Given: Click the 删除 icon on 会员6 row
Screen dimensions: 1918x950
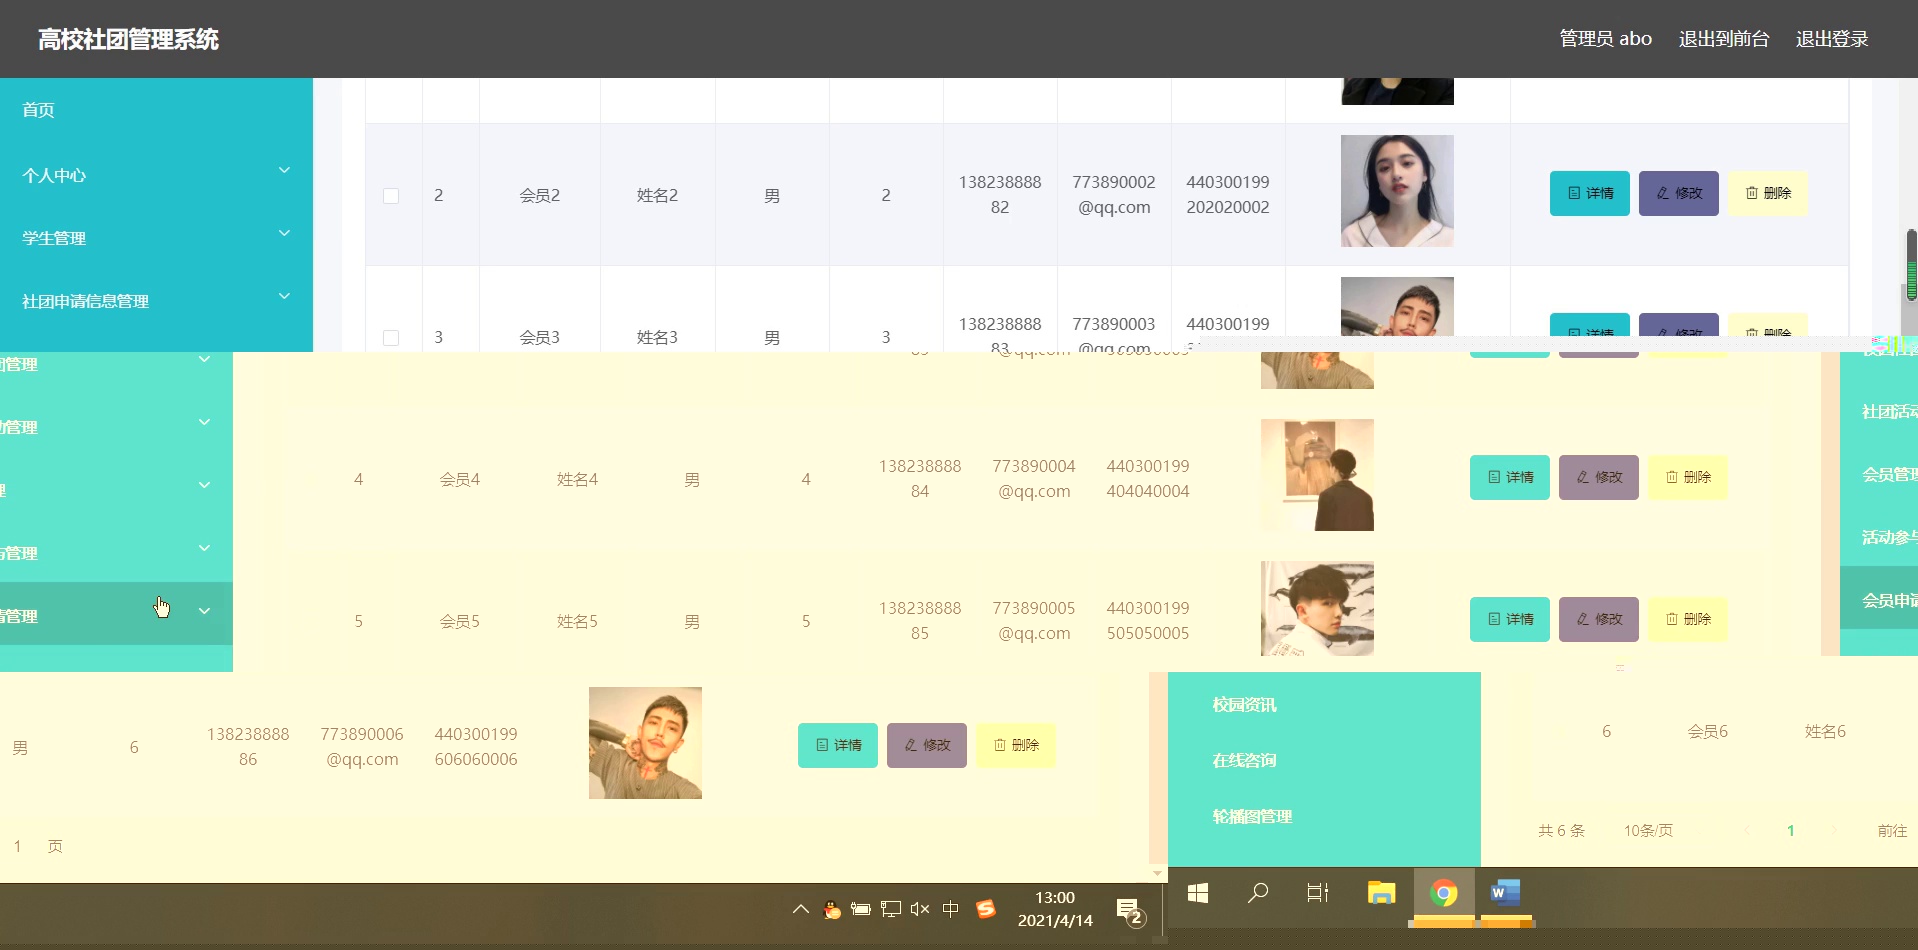Looking at the screenshot, I should (x=1015, y=745).
